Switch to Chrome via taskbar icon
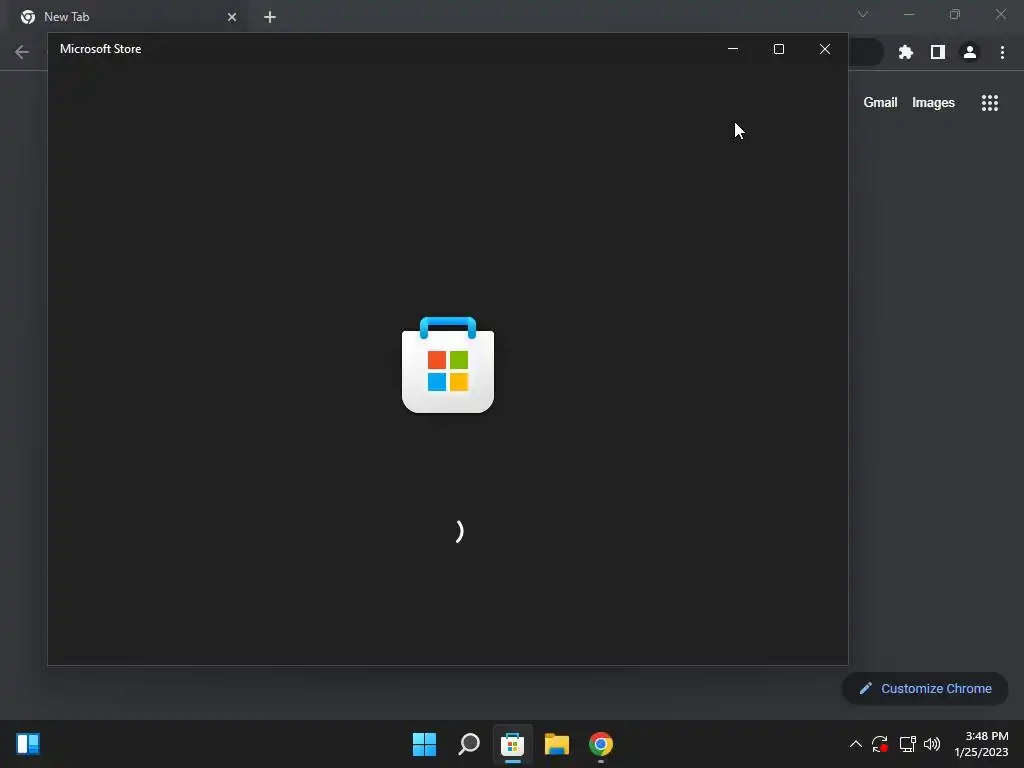This screenshot has width=1024, height=768. [x=601, y=744]
